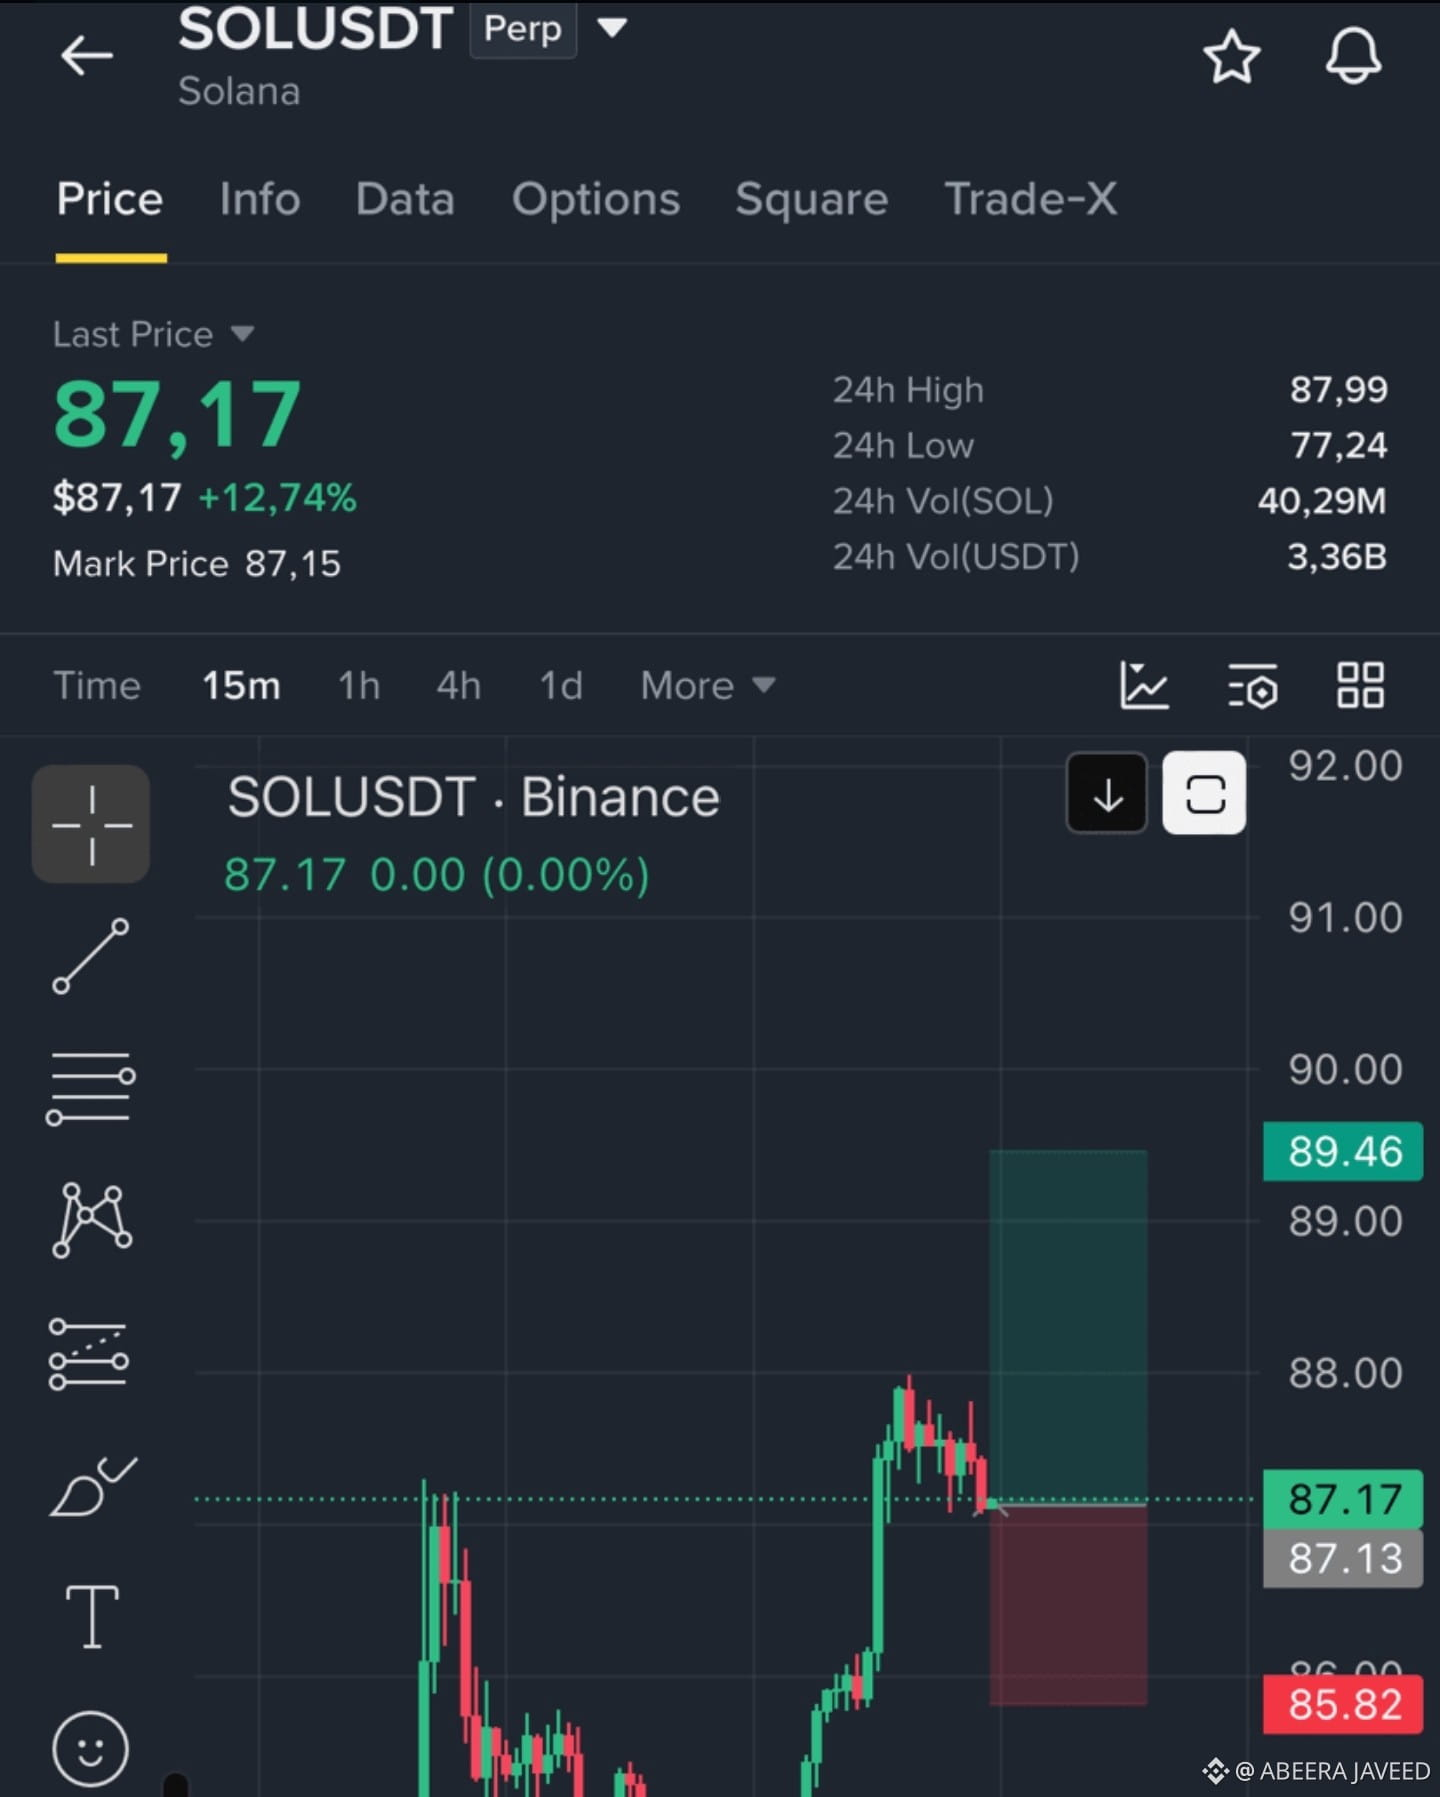
Task: Tap the 24h Vol(USDT) value 3,36B
Action: [1337, 557]
